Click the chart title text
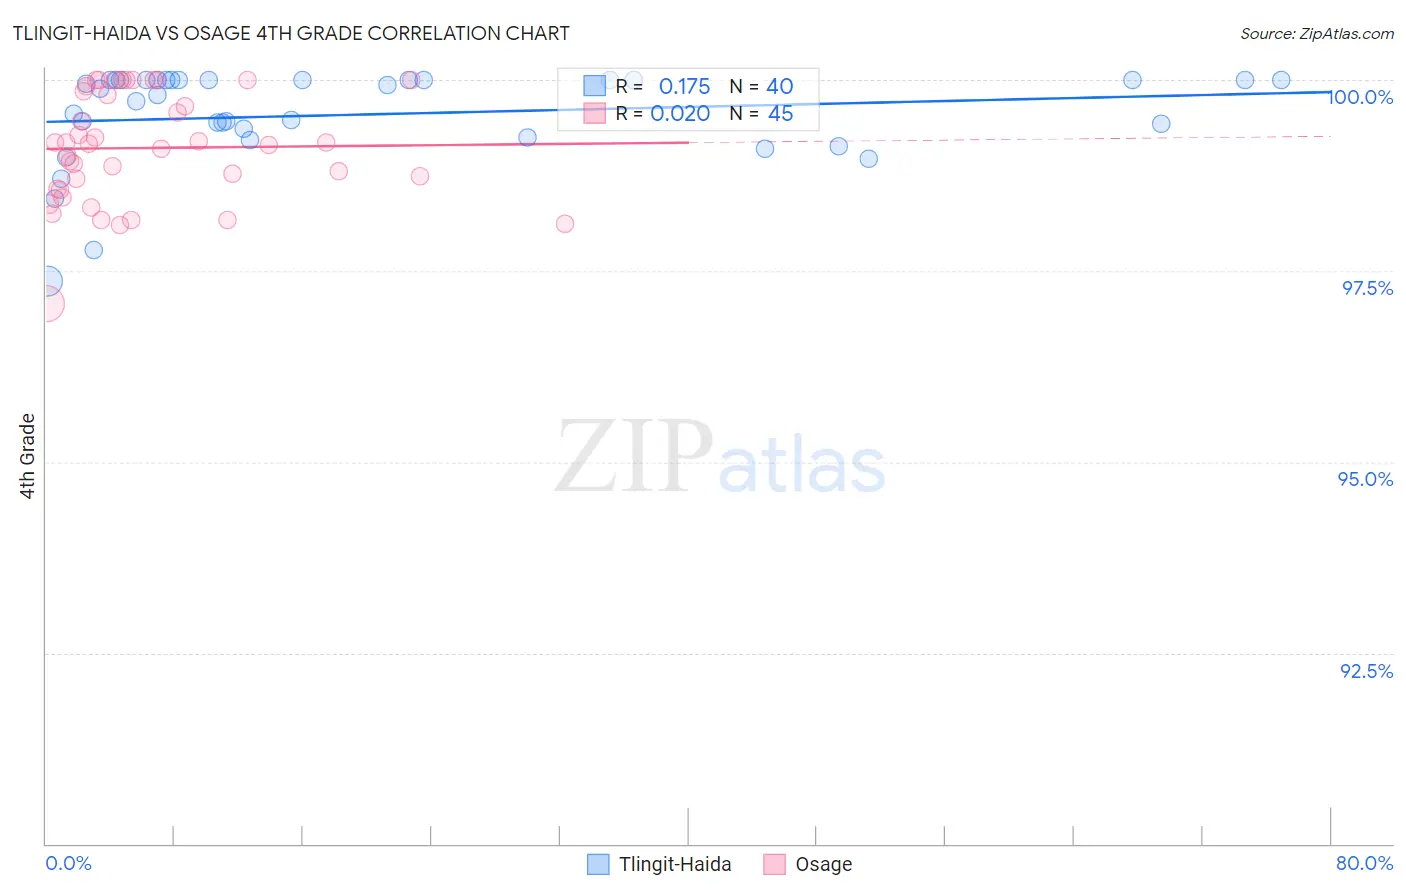Viewport: 1406px width, 892px height. coord(291,33)
